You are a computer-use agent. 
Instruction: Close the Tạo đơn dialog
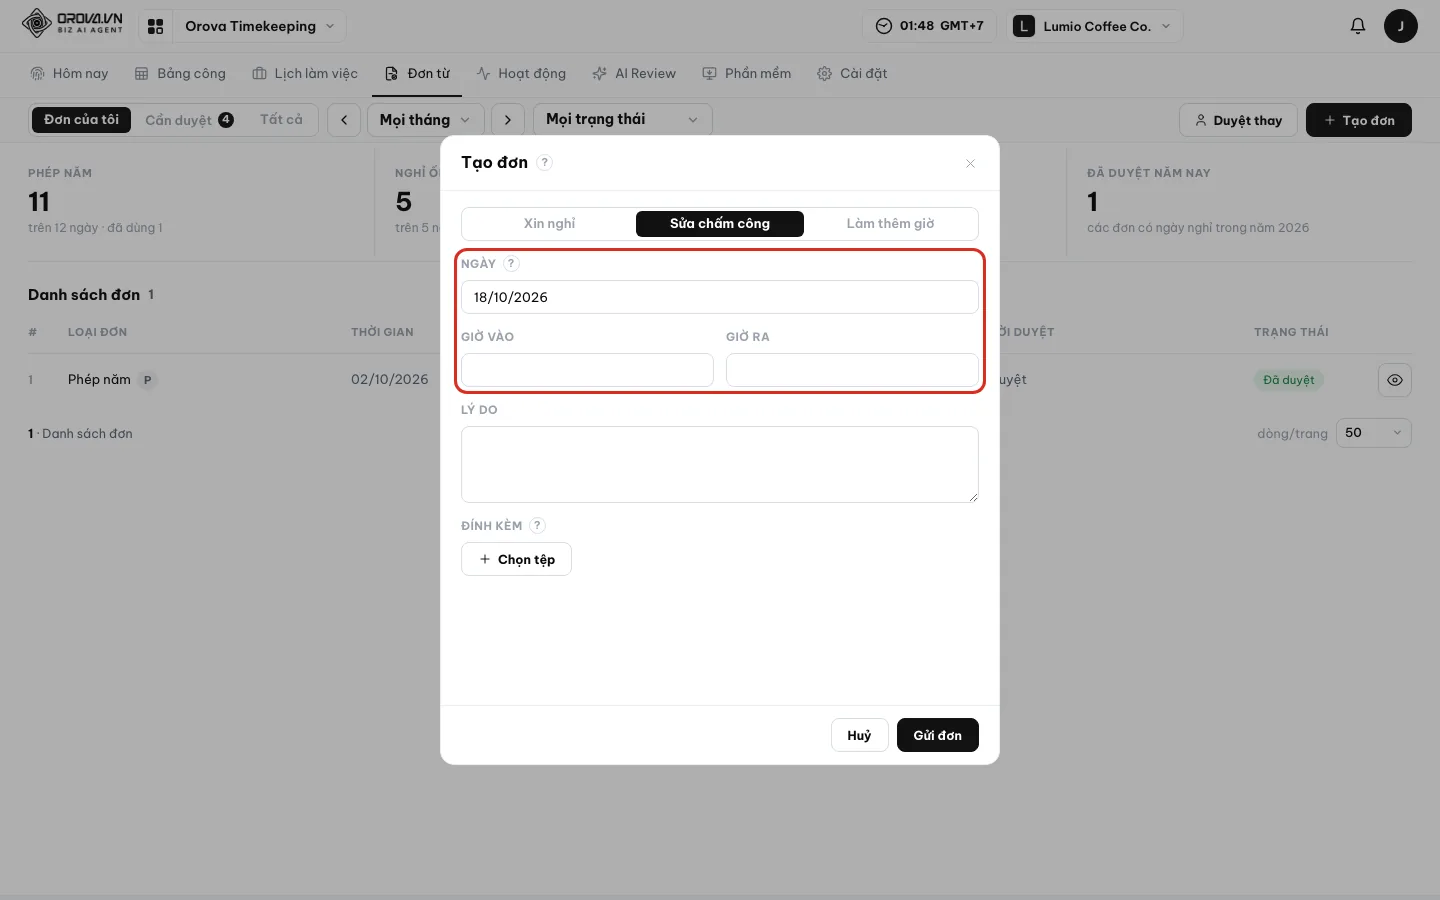tap(970, 163)
